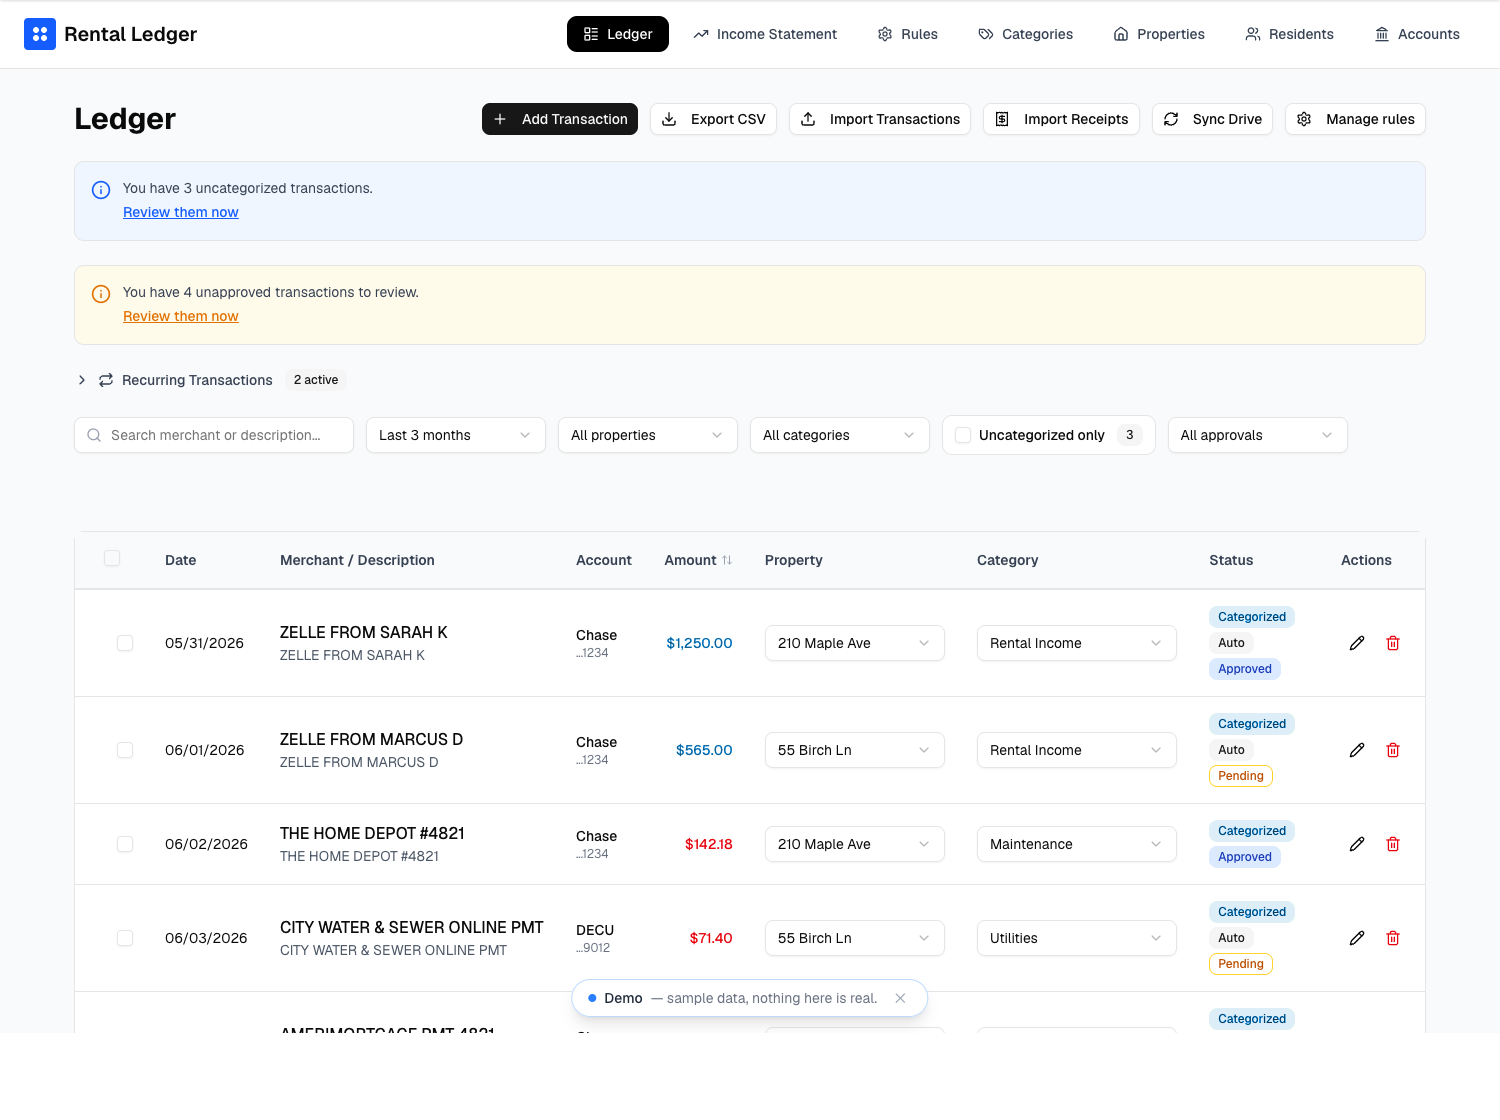
Task: Change property for ZELLE FROM SARAH K row
Action: pos(854,643)
